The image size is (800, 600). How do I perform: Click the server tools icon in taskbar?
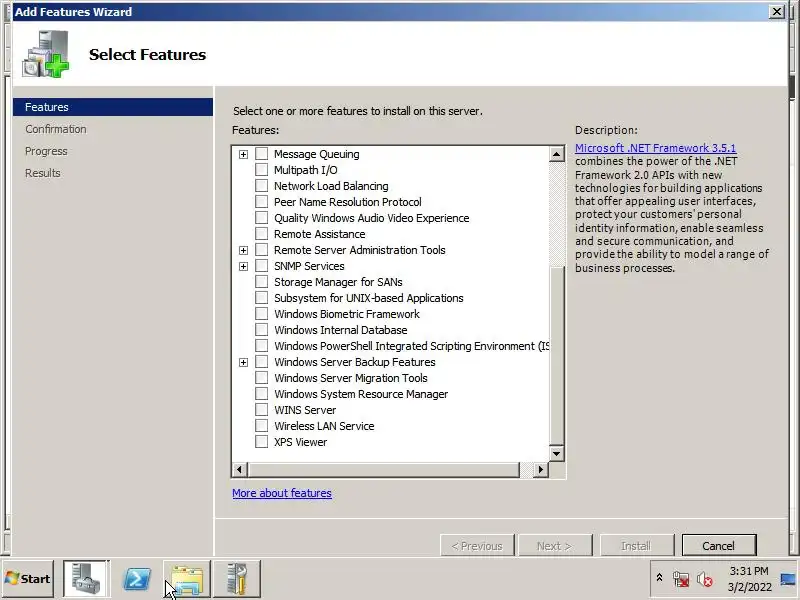pos(237,579)
